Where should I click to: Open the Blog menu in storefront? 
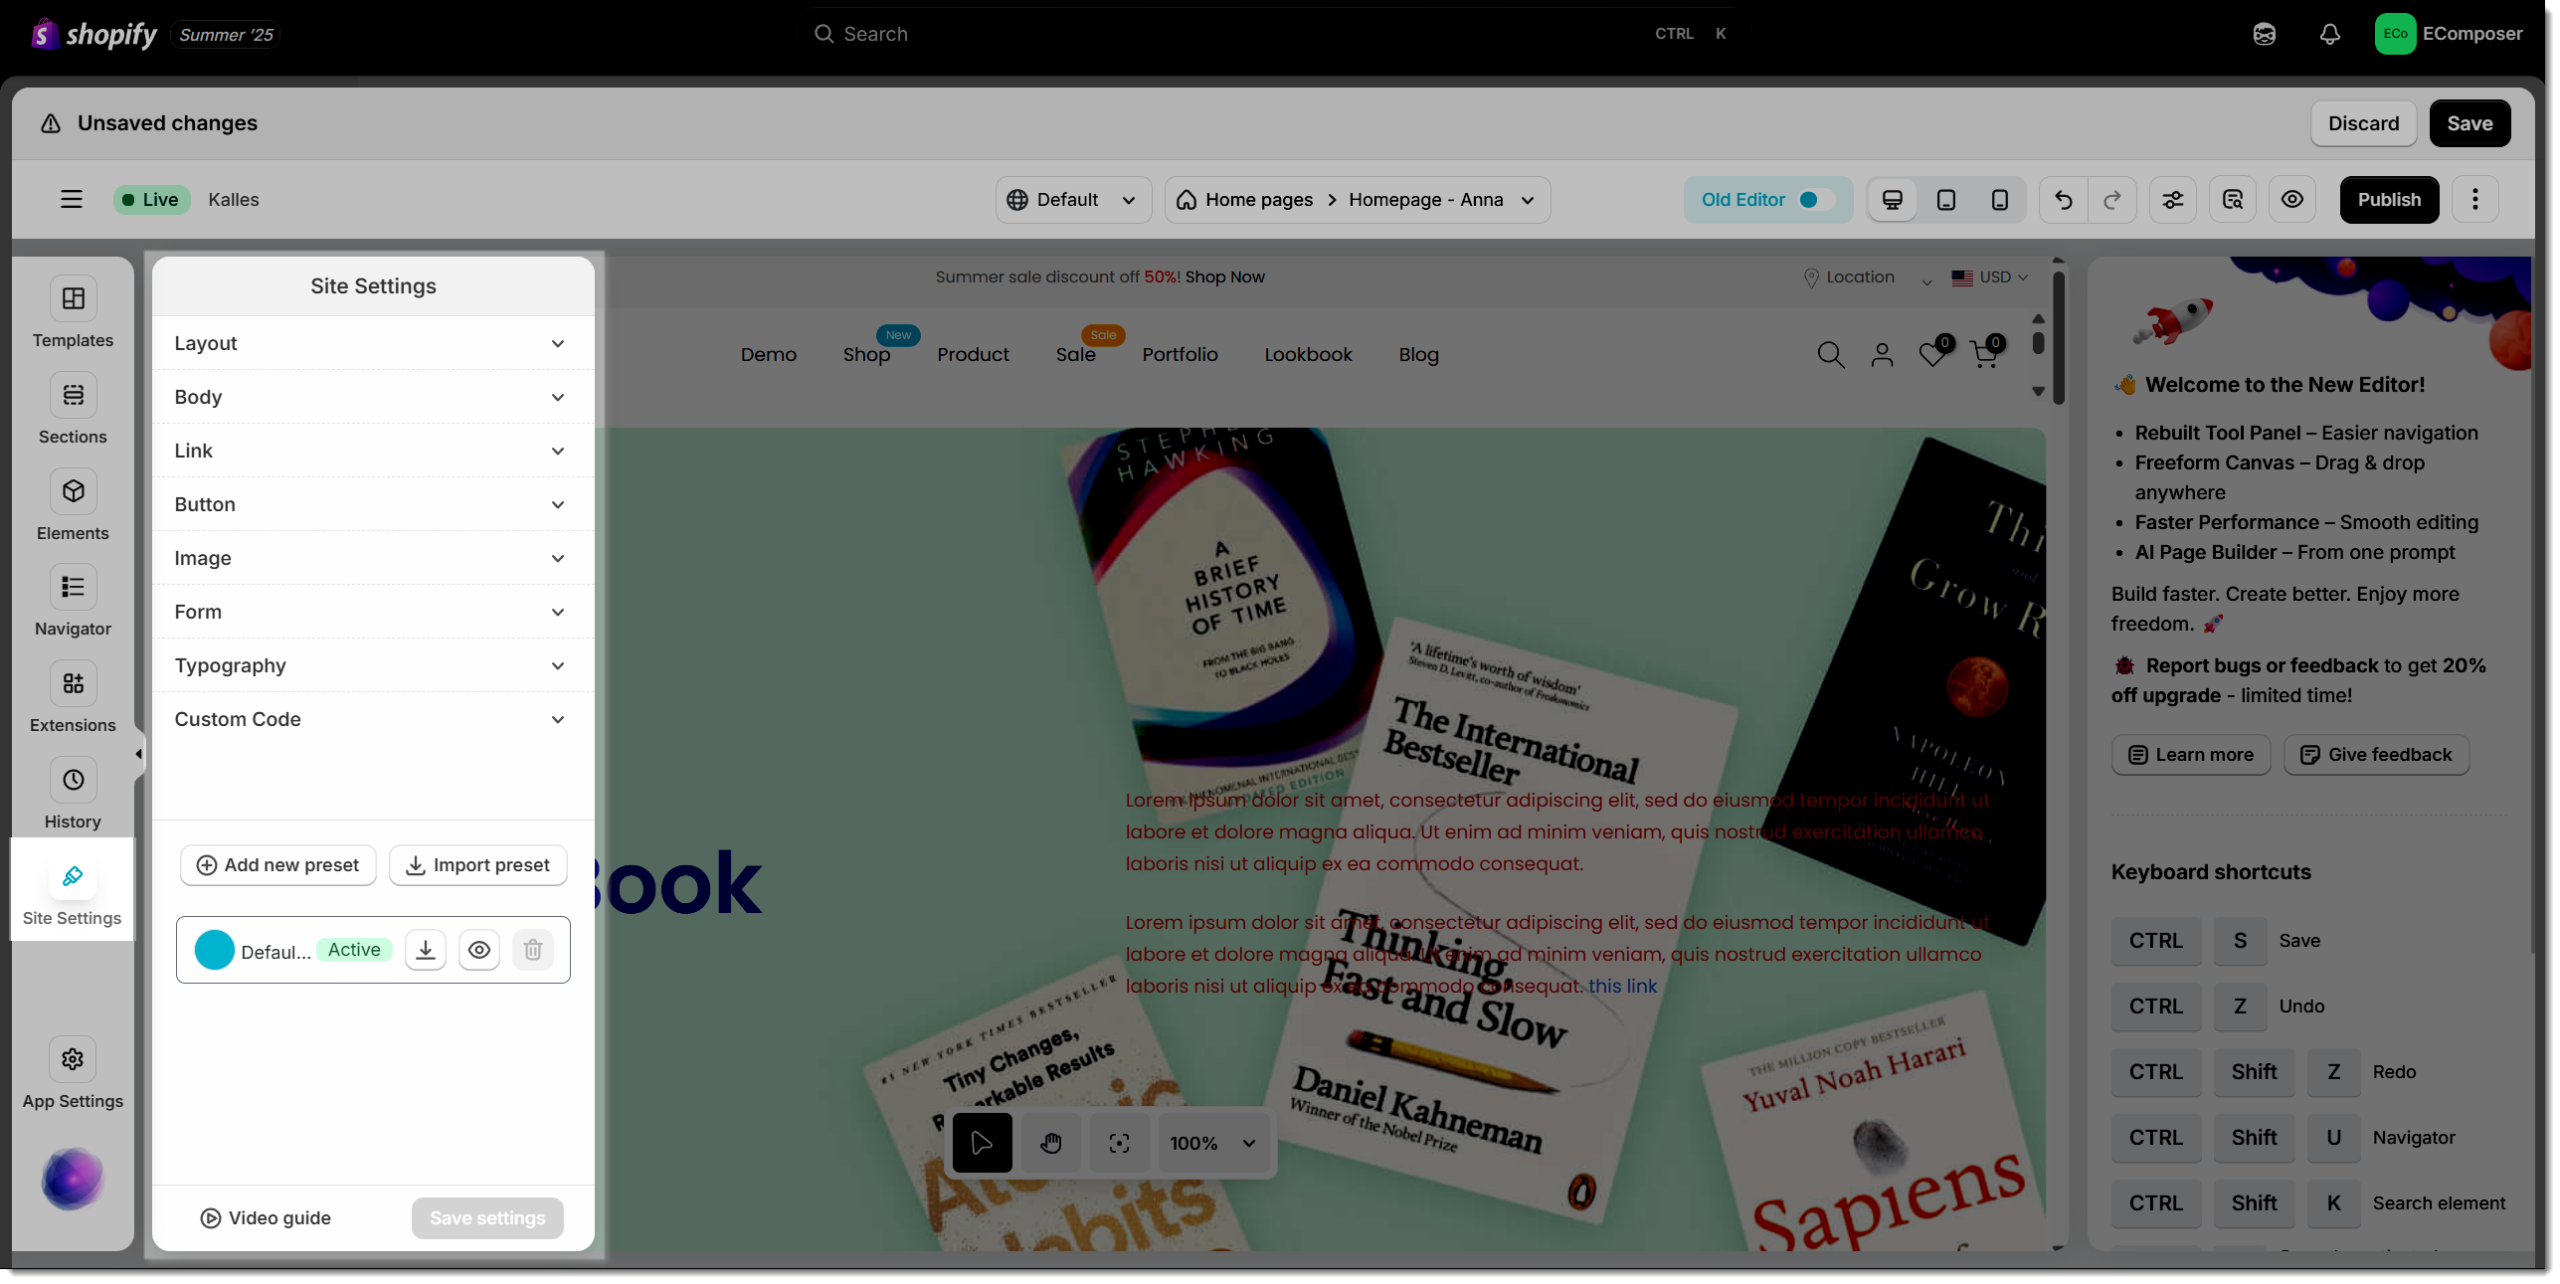pos(1418,355)
